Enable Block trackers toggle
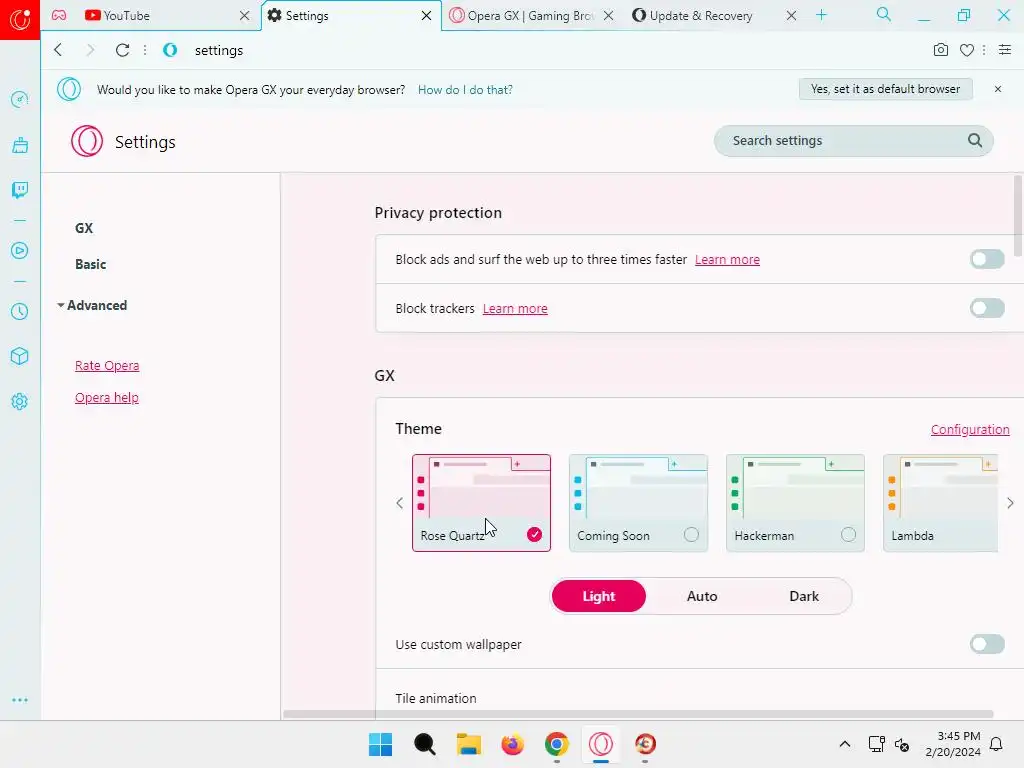This screenshot has width=1024, height=768. coord(987,308)
